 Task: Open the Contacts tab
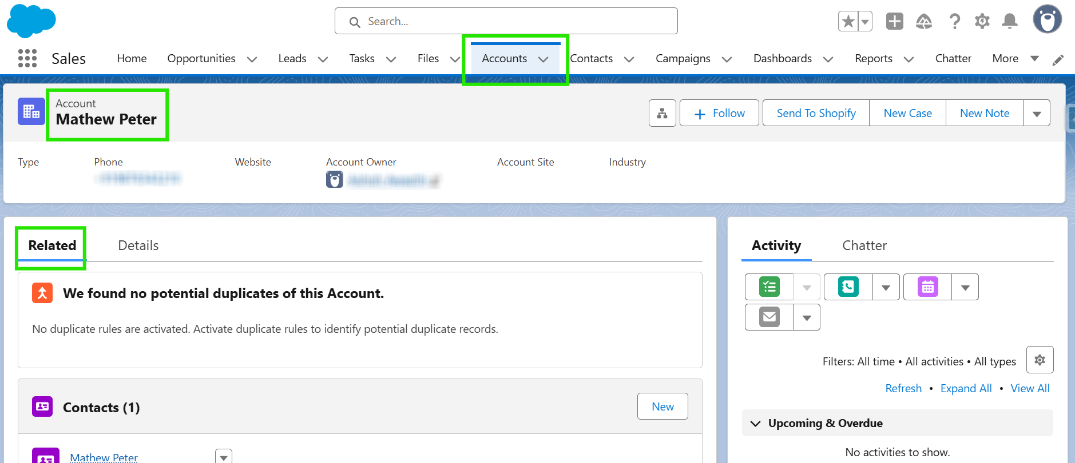click(592, 58)
